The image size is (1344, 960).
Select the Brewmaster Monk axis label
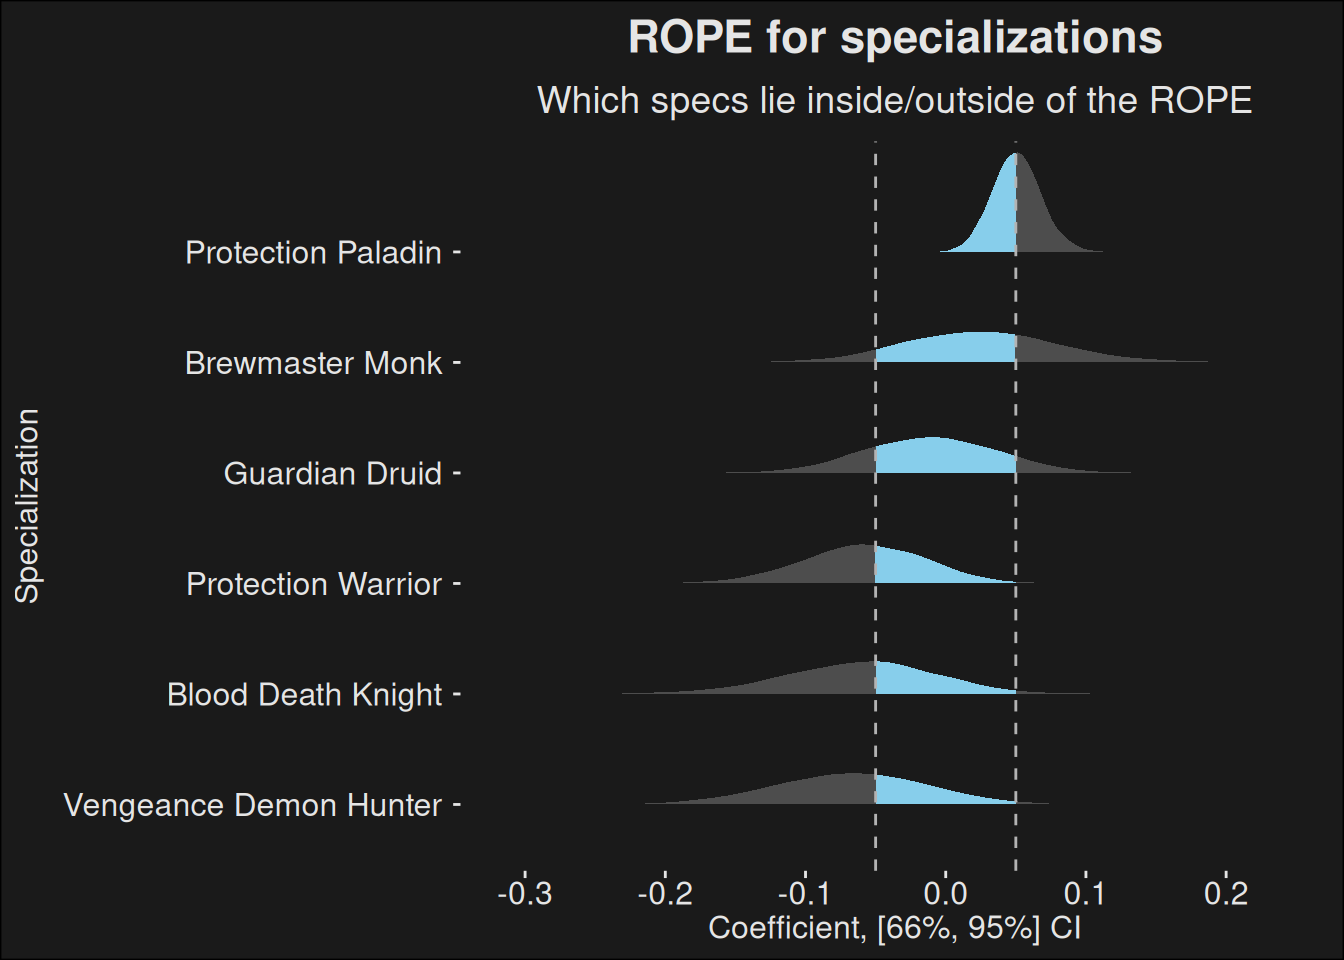[x=313, y=363]
